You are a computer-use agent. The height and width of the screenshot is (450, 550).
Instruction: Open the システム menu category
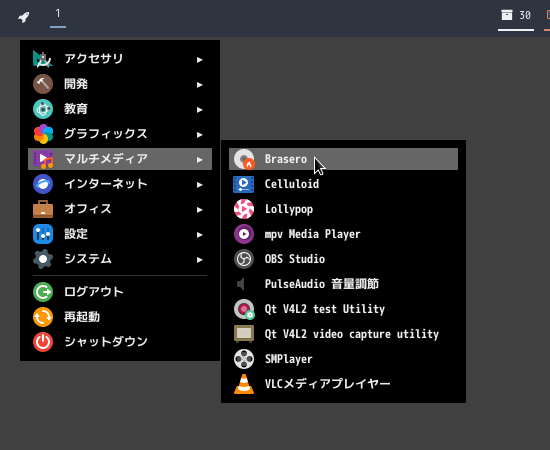(120, 259)
